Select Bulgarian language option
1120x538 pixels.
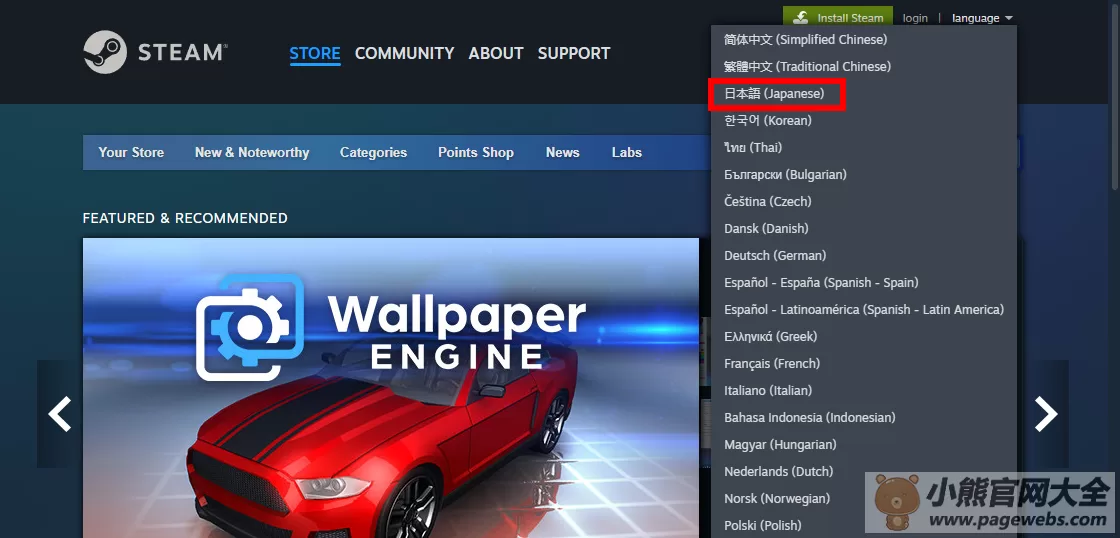pos(864,174)
